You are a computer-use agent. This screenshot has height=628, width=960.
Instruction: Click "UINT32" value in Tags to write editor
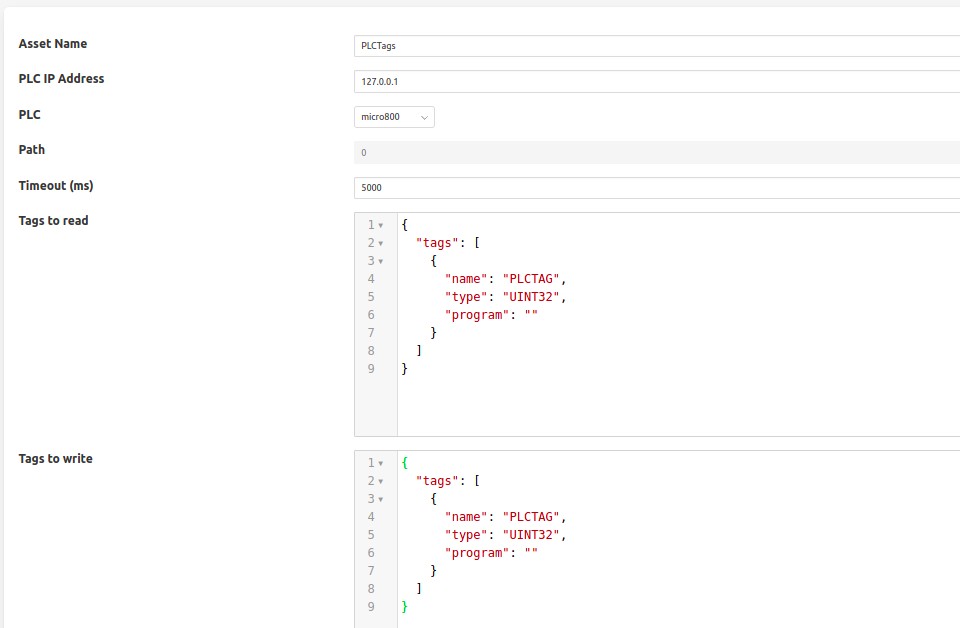[534, 535]
